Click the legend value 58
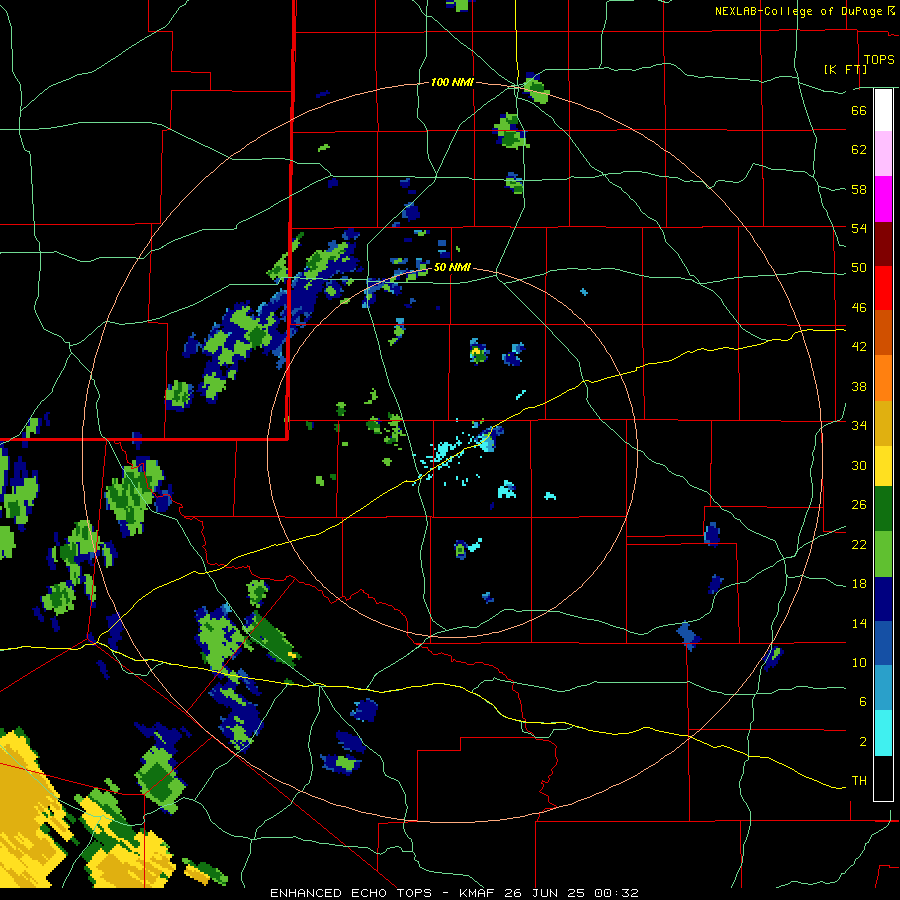900x900 pixels. pyautogui.click(x=859, y=189)
